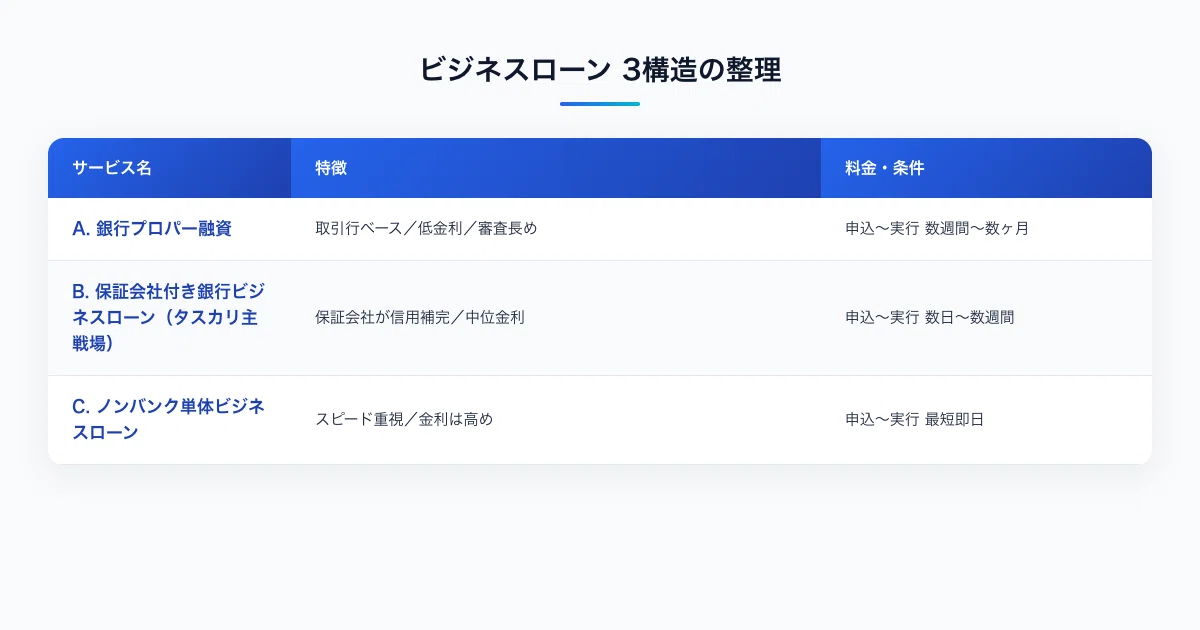Screen dimensions: 1200x630
Task: Click 最短即日 in the last row
Action: click(x=955, y=419)
